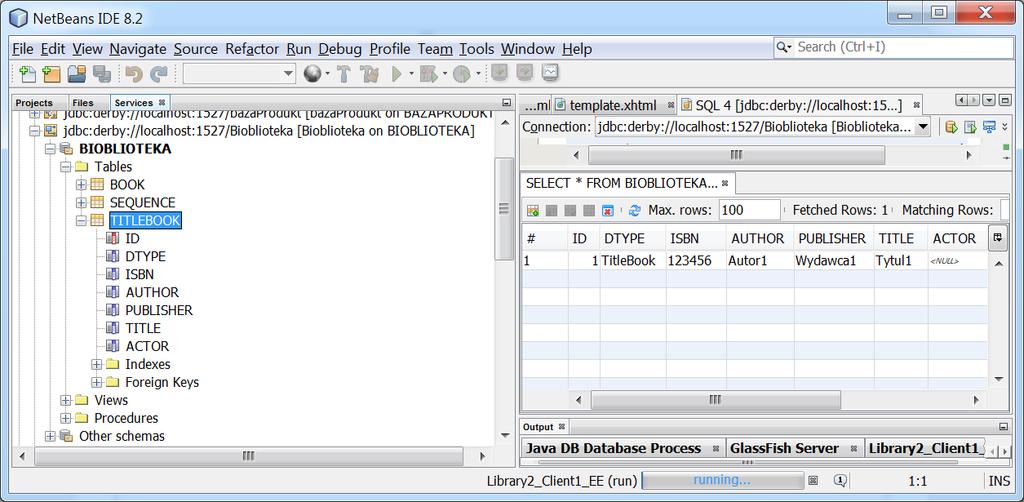1024x502 pixels.
Task: Open the File menu
Action: pyautogui.click(x=22, y=49)
